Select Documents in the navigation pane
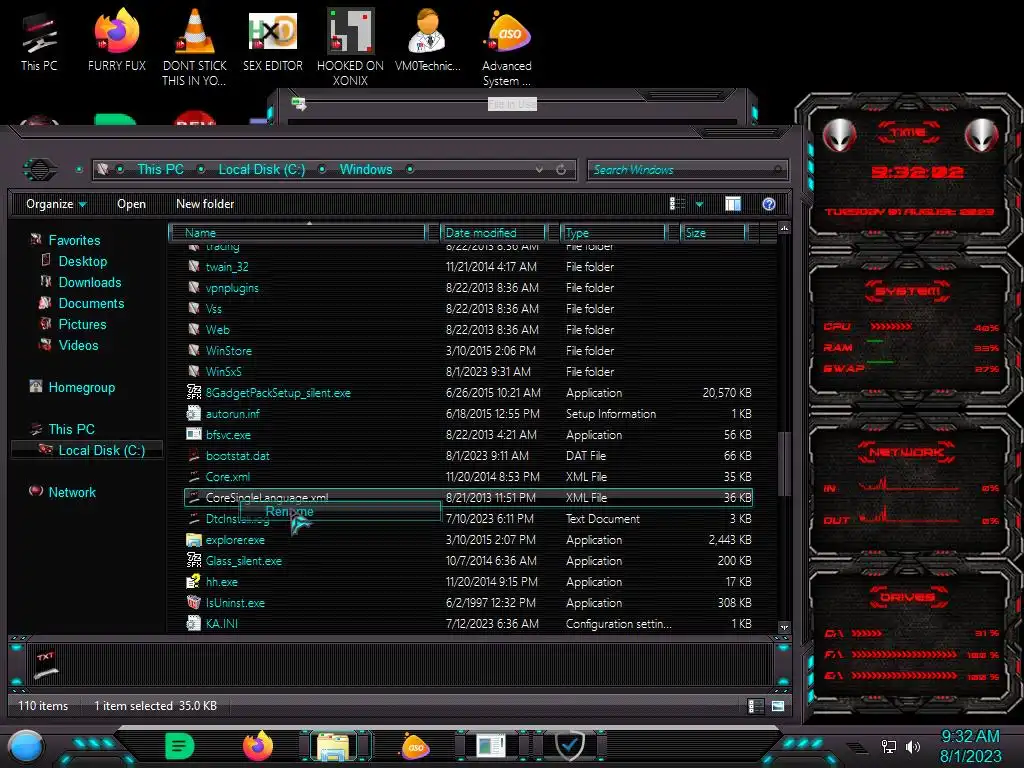The image size is (1024, 768). 91,303
